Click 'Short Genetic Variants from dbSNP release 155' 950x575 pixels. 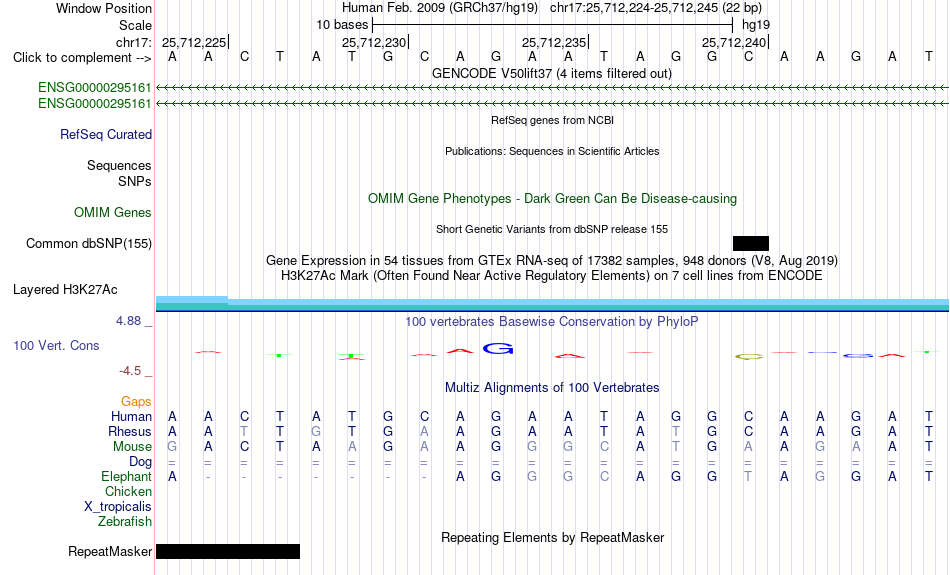coord(552,229)
